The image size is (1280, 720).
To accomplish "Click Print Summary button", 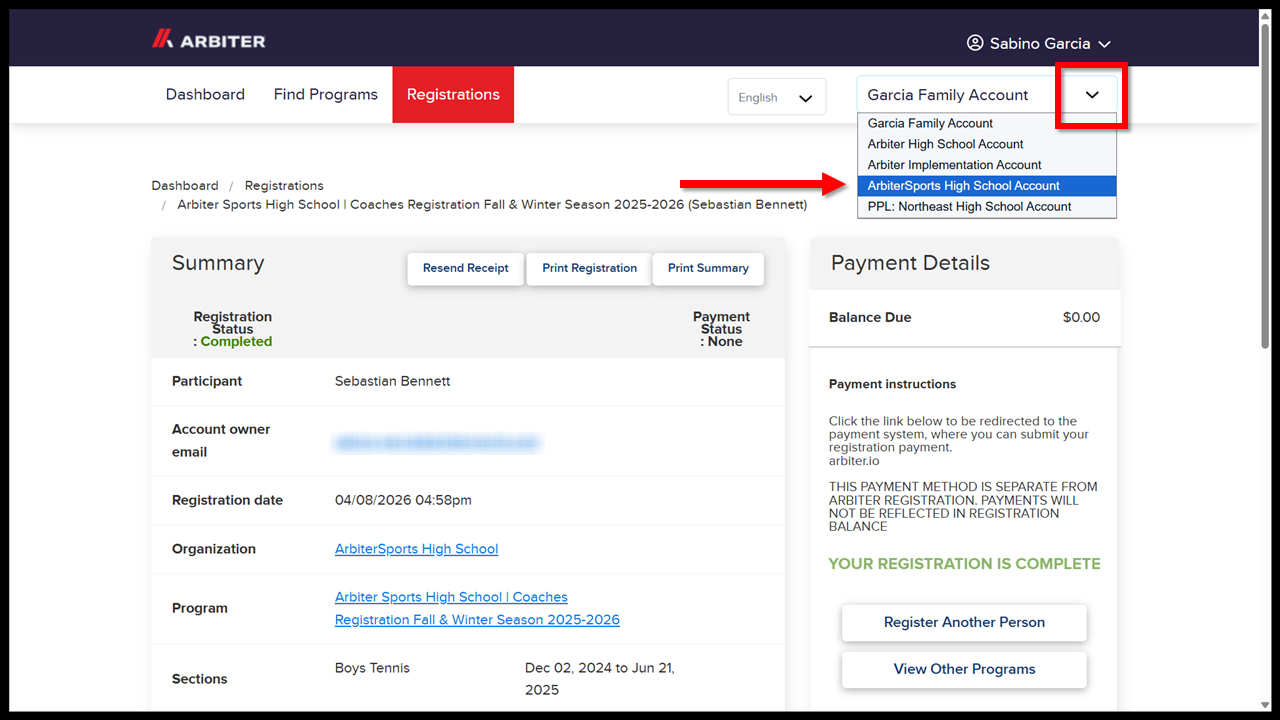I will [x=708, y=268].
